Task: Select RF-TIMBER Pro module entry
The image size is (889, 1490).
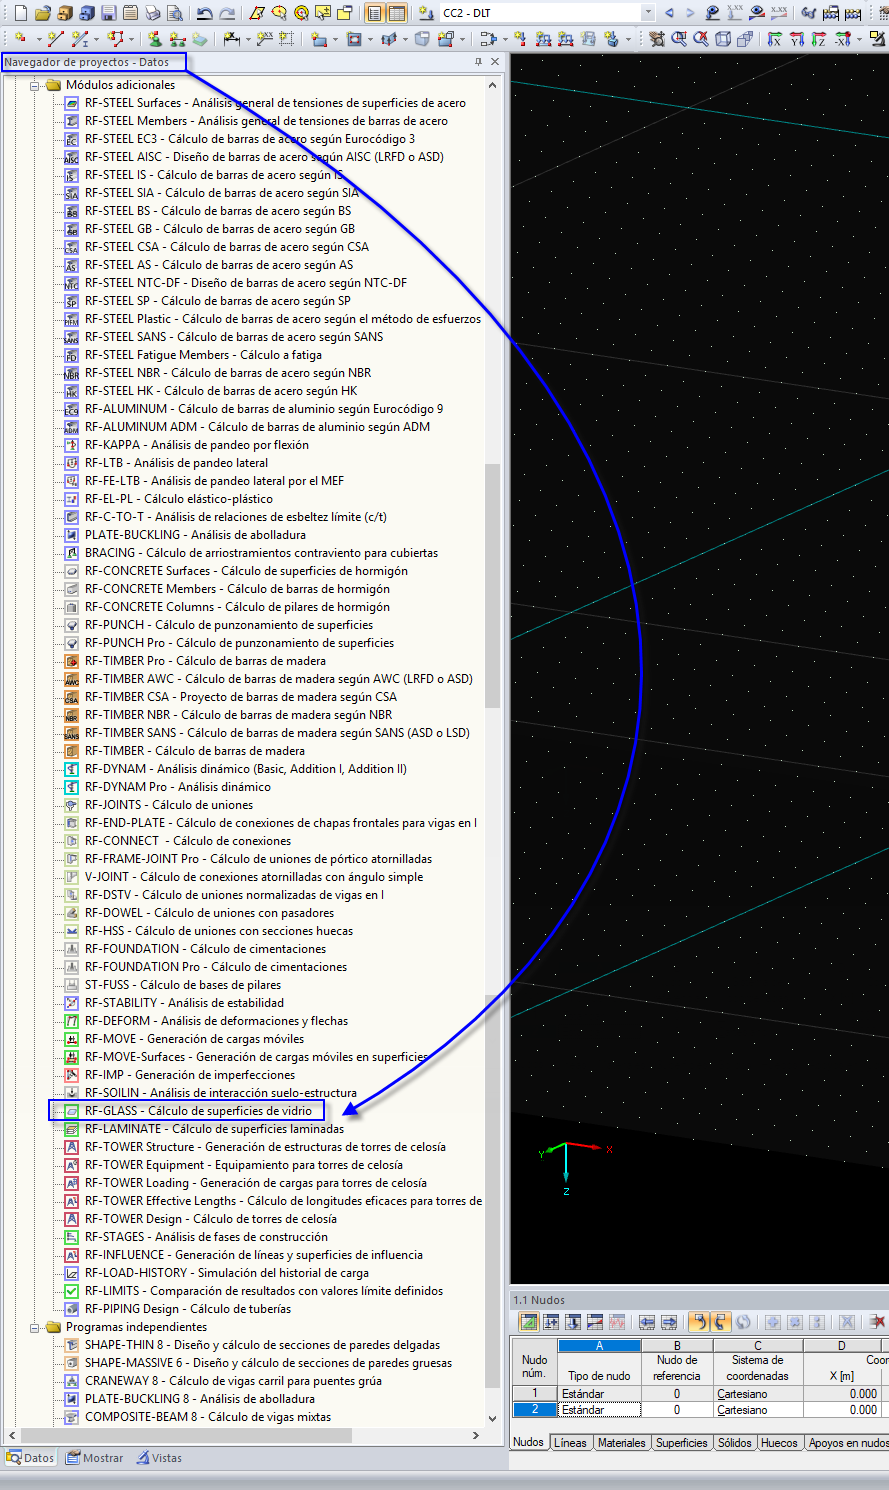Action: click(x=205, y=661)
